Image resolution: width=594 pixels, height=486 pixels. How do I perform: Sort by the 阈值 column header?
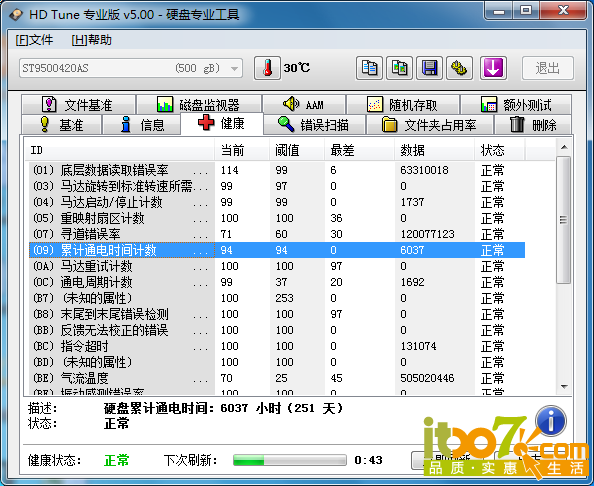297,150
